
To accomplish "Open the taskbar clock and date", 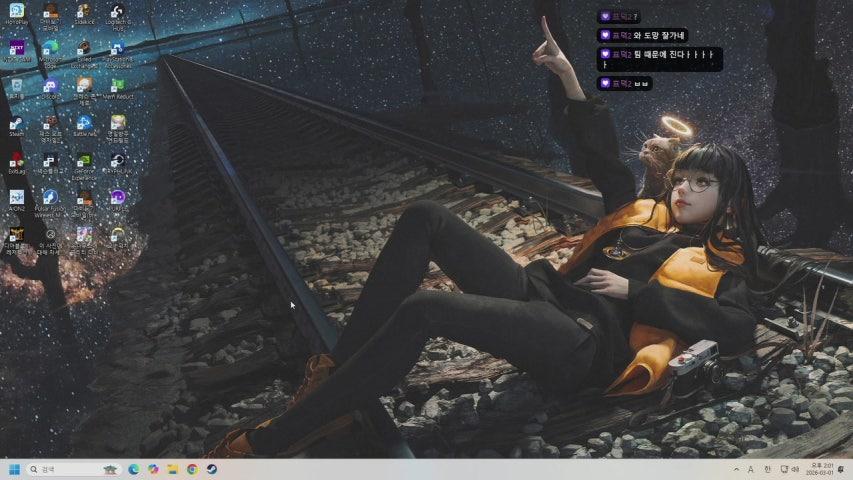I will pyautogui.click(x=821, y=469).
